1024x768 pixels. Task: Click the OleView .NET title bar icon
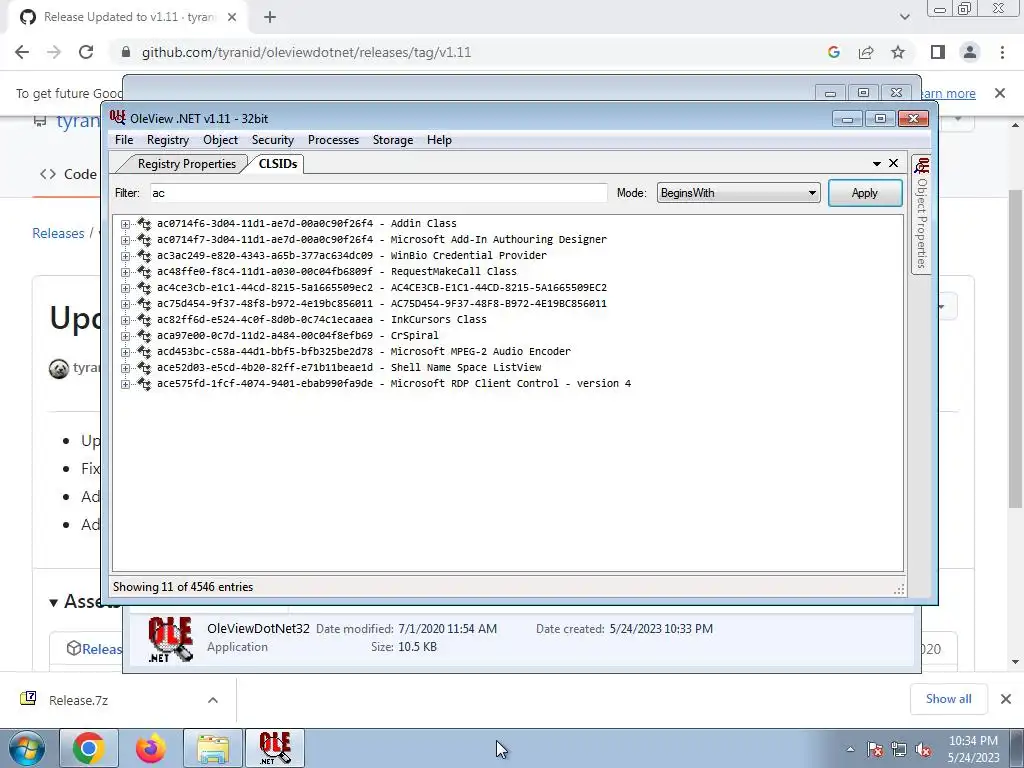point(118,118)
